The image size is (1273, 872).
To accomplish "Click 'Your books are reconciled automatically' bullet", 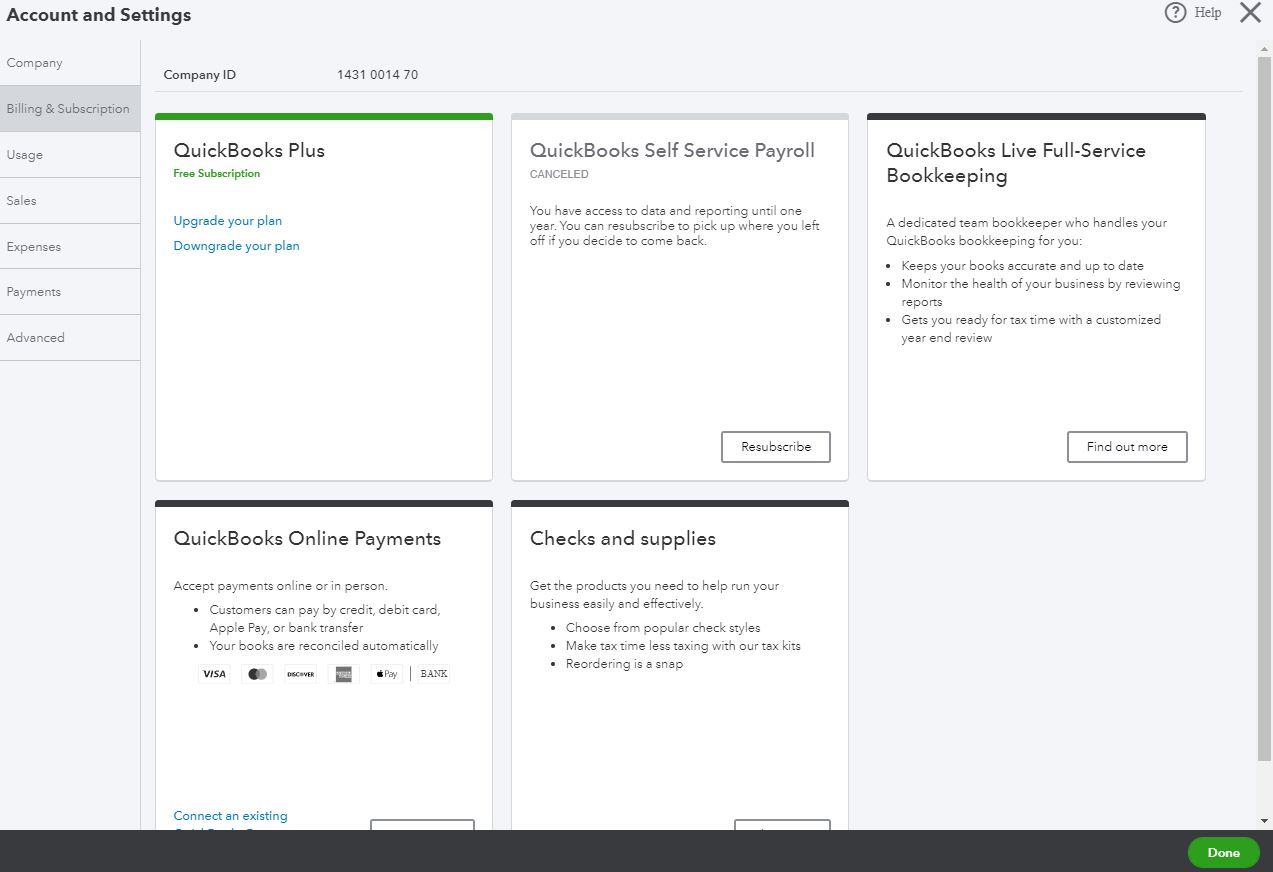I will pos(324,646).
